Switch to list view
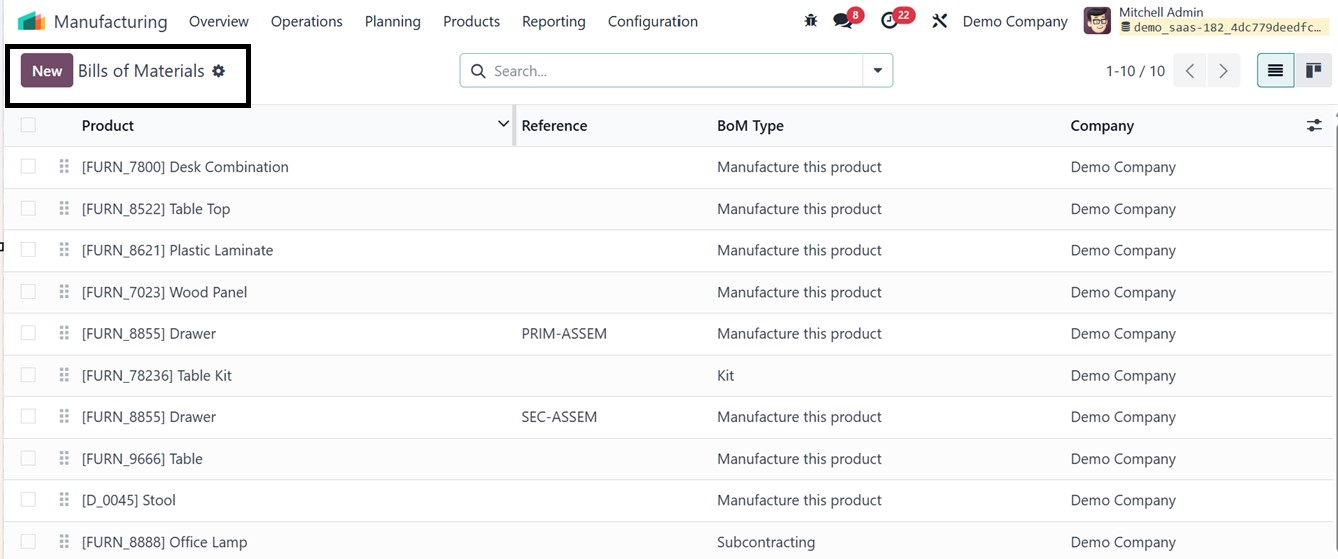Screen dimensions: 1338x559 [1275, 71]
